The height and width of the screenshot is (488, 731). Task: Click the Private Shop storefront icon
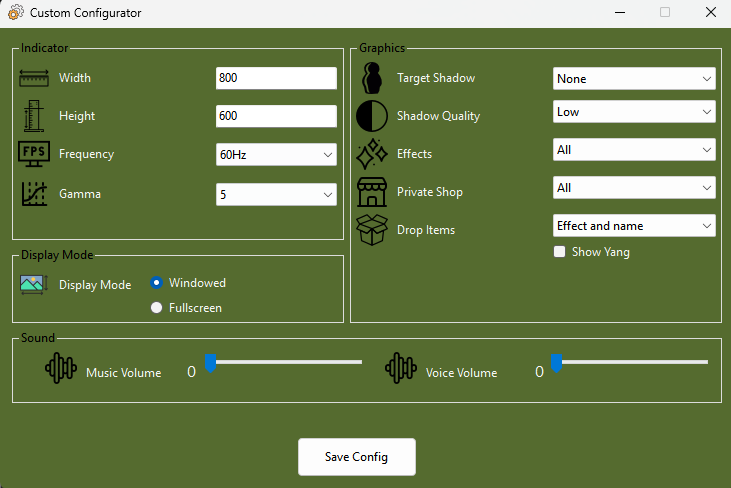pos(372,191)
